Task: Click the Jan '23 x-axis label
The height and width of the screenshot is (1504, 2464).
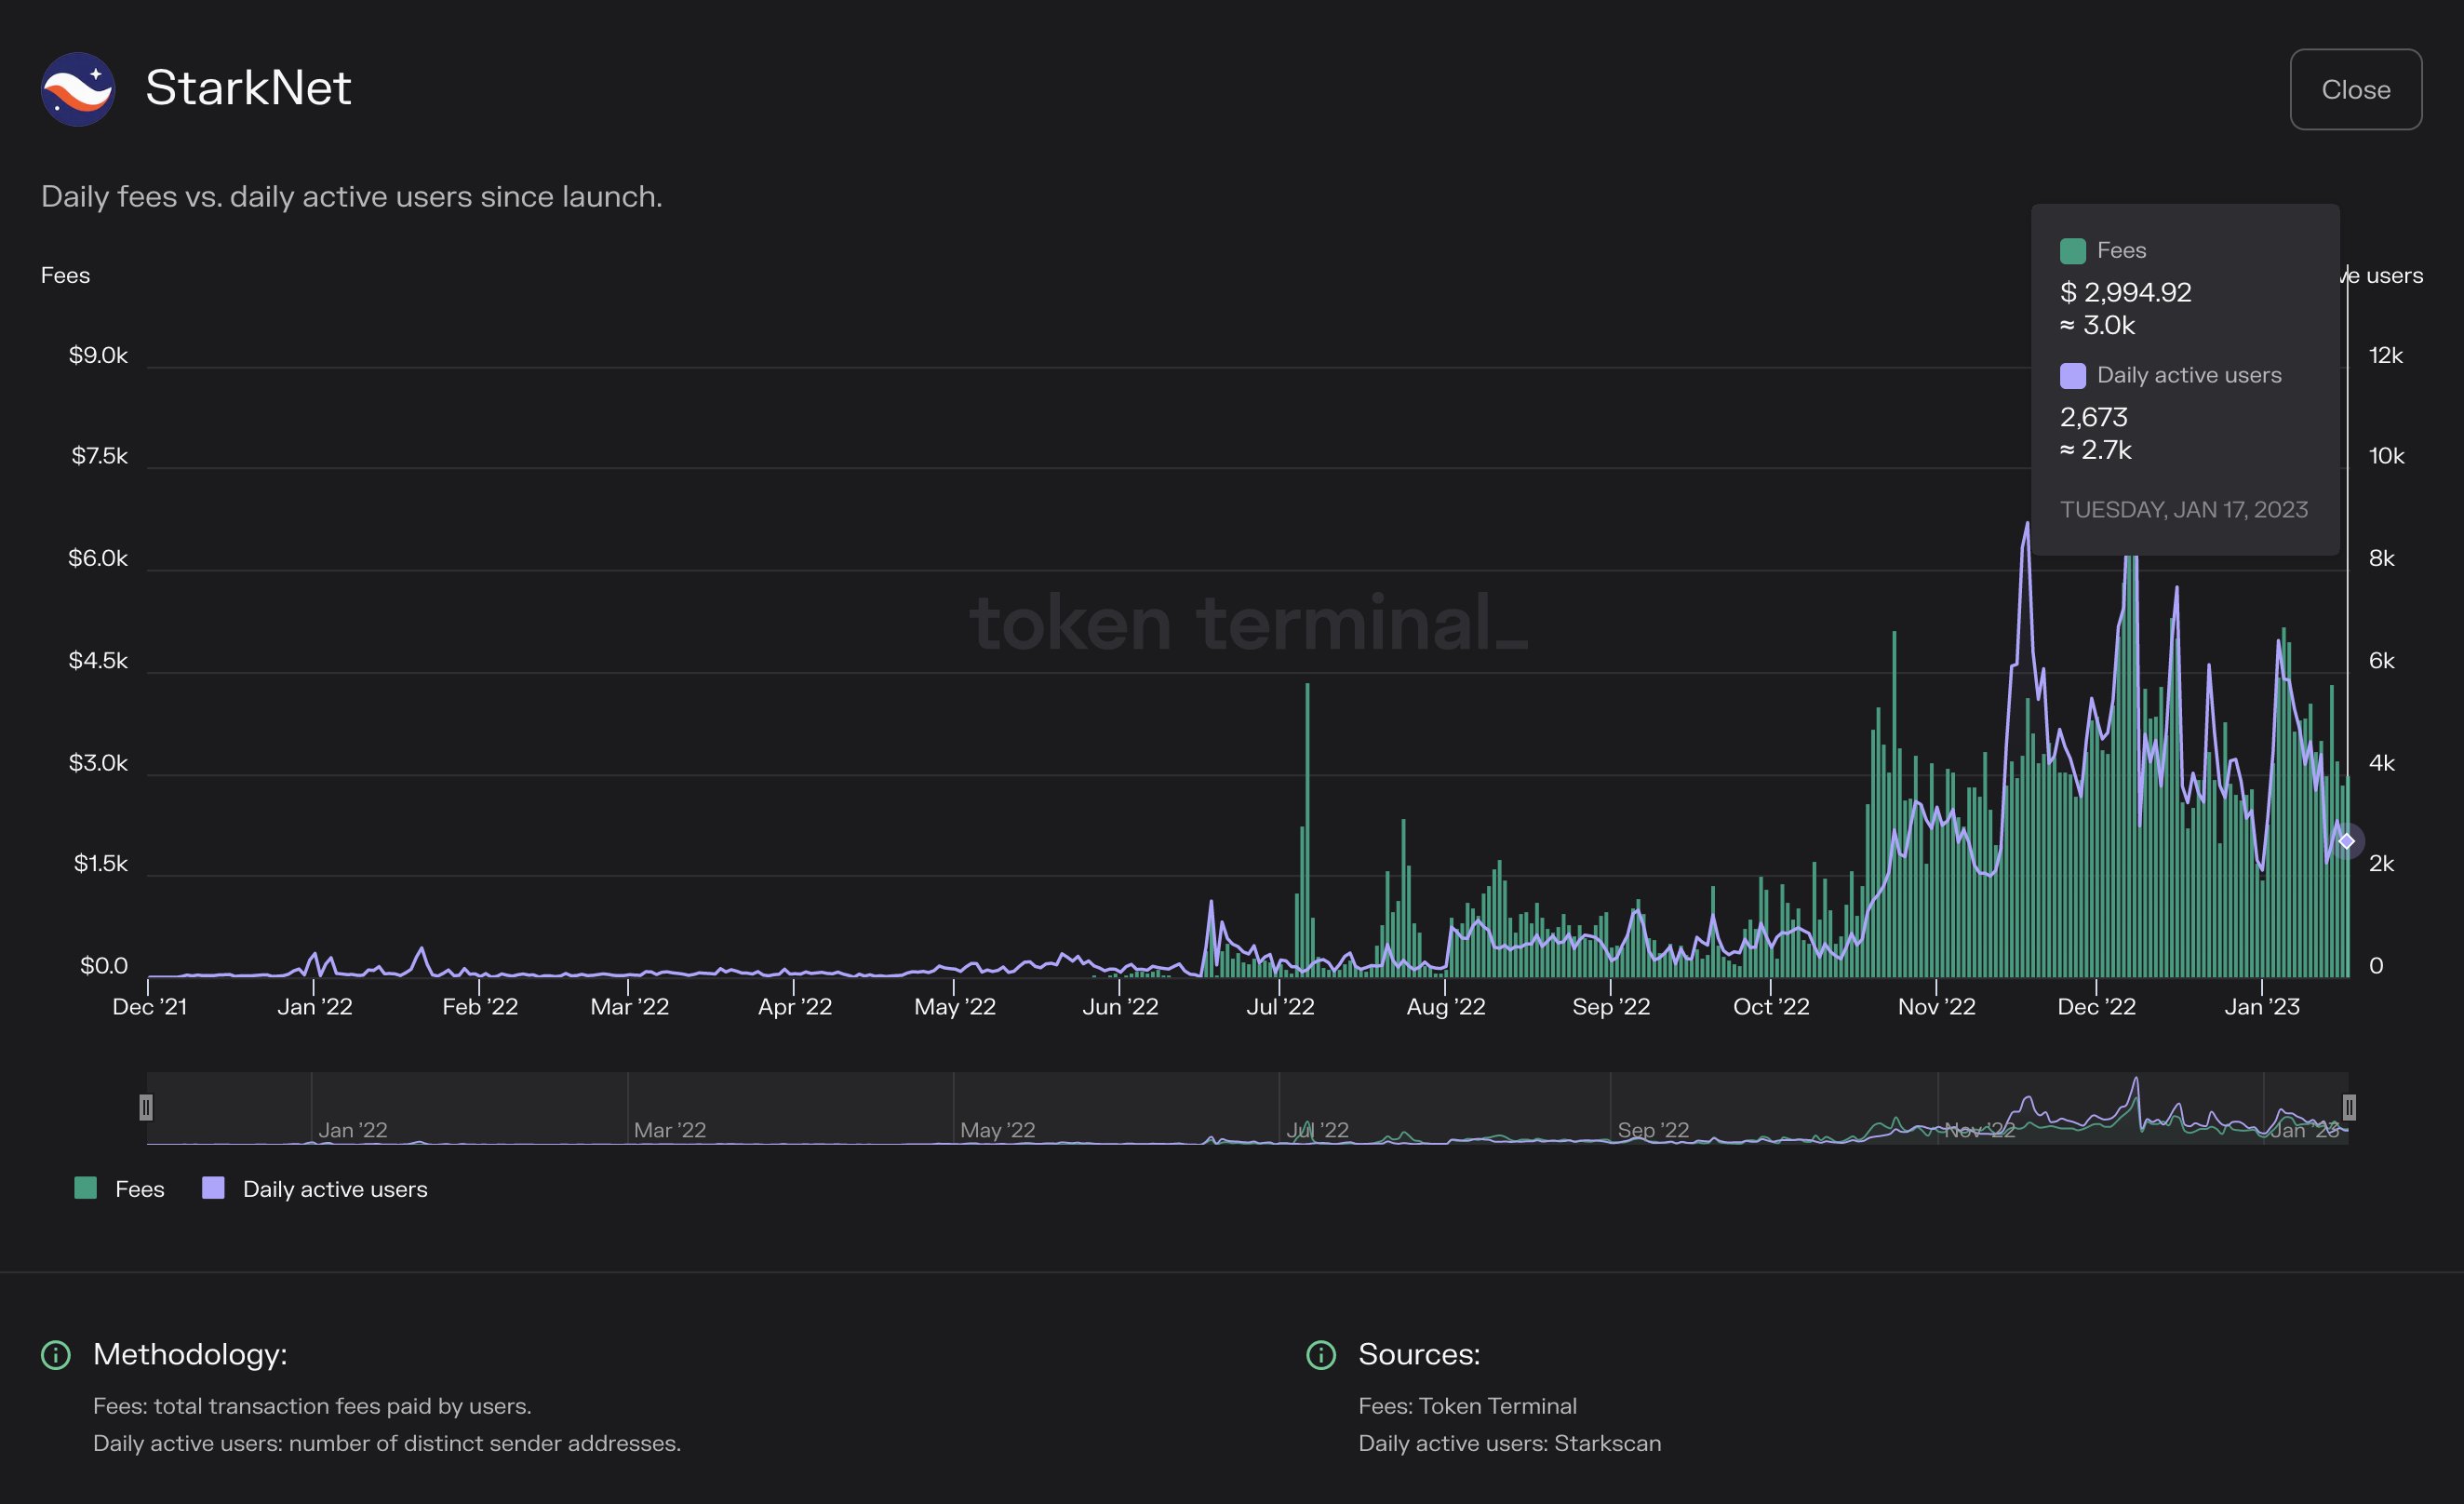Action: click(2261, 1006)
